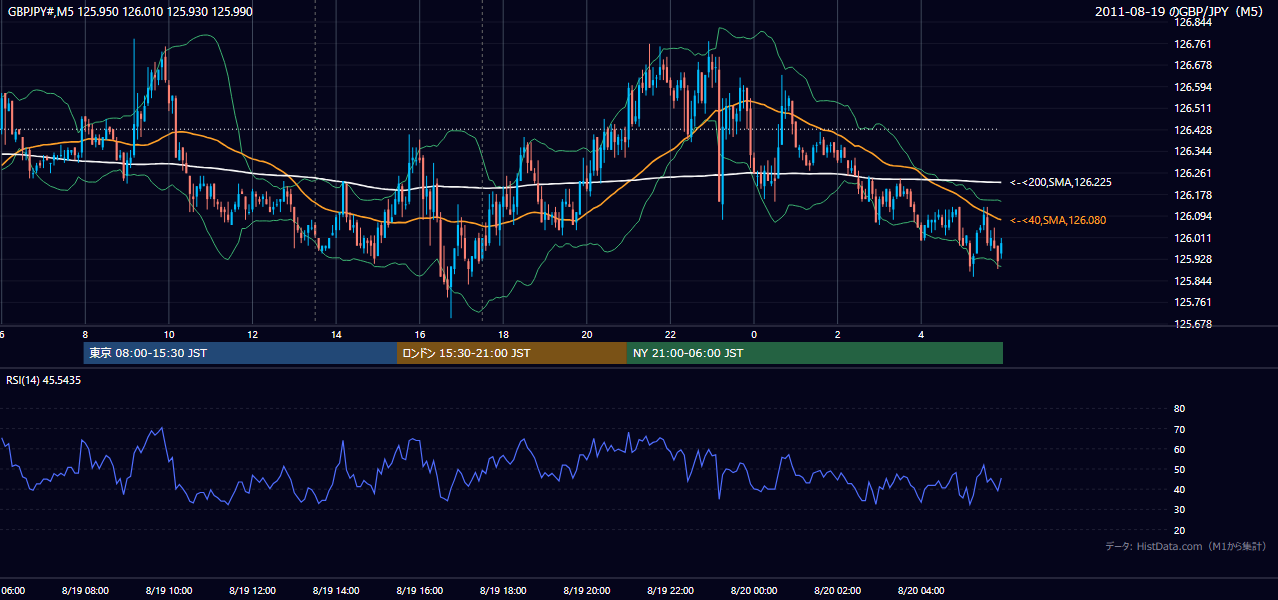Click hour tick 4 under price chart
Screen dimensions: 1278x600
(921, 335)
